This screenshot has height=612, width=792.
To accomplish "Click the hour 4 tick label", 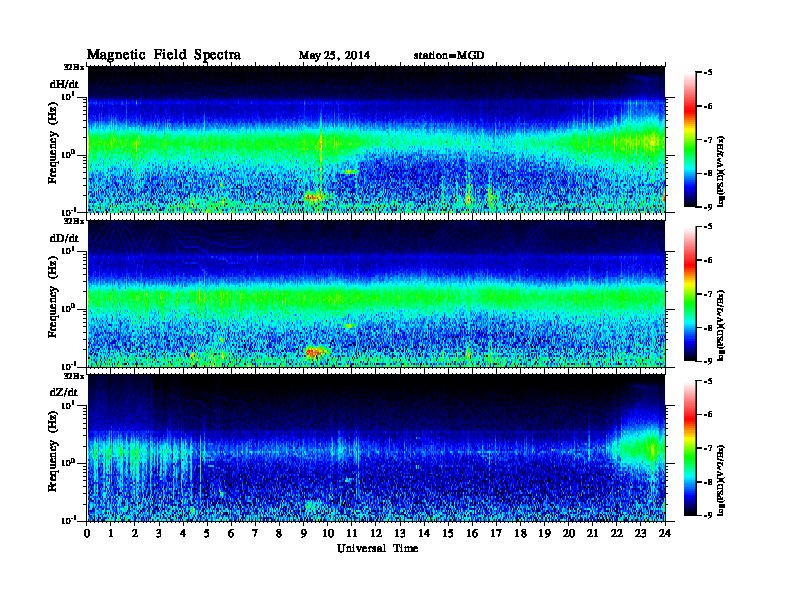I will (x=183, y=533).
